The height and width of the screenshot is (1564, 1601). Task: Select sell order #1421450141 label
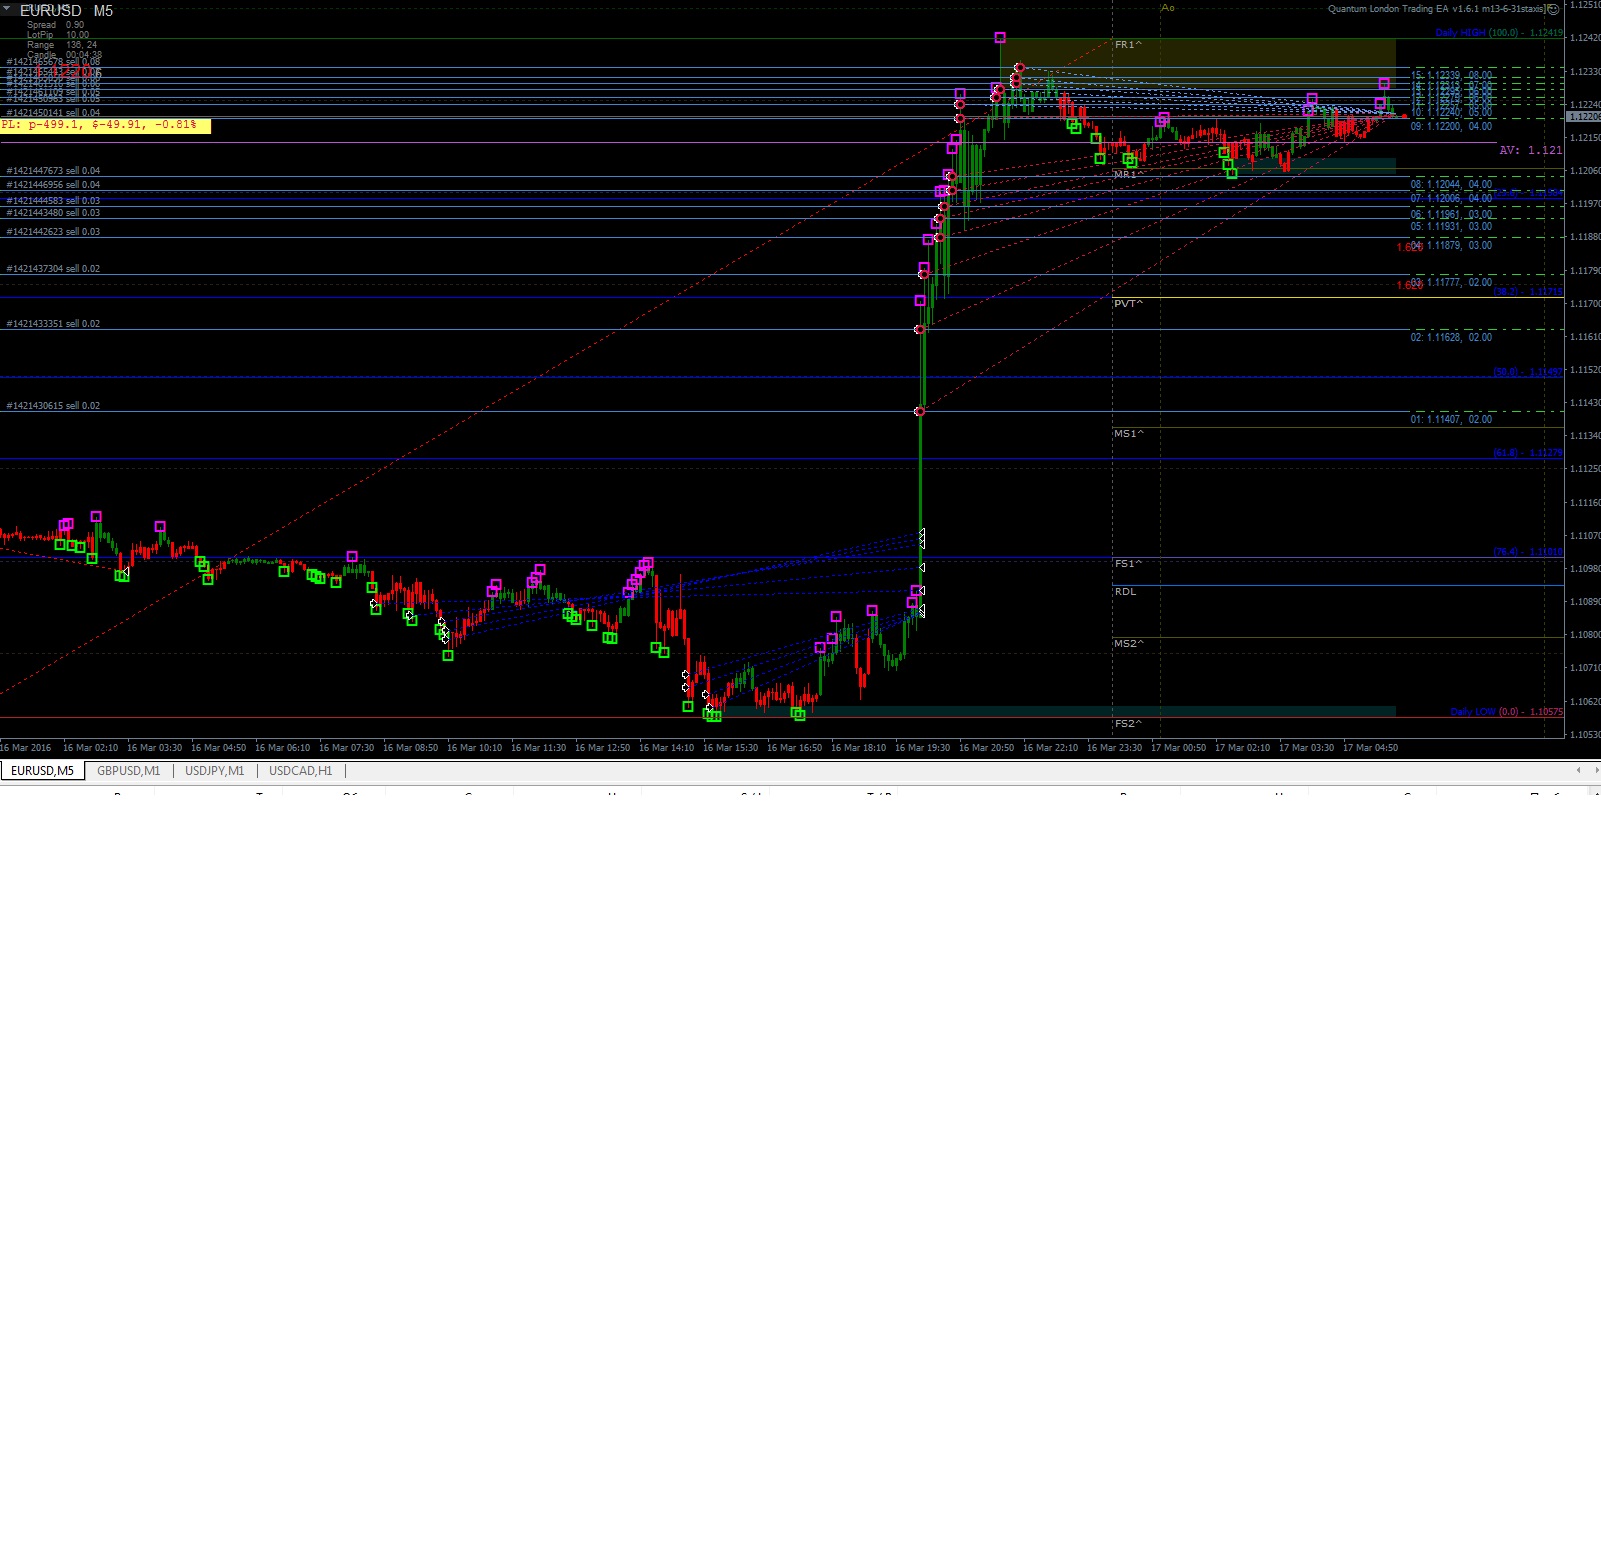53,113
